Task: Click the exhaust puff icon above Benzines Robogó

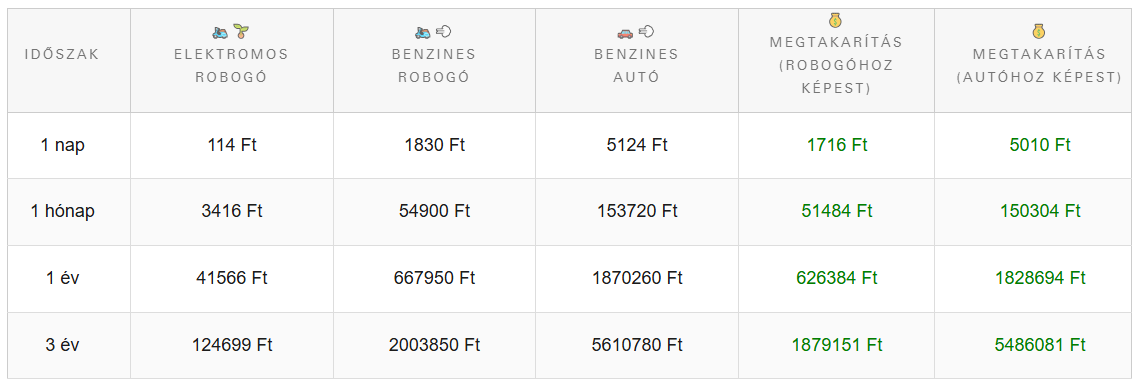Action: point(444,31)
